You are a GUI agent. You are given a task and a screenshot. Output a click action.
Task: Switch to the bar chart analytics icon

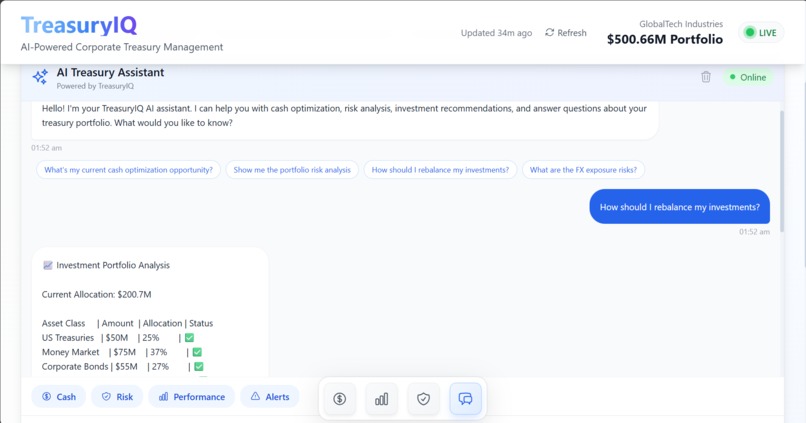[x=381, y=399]
